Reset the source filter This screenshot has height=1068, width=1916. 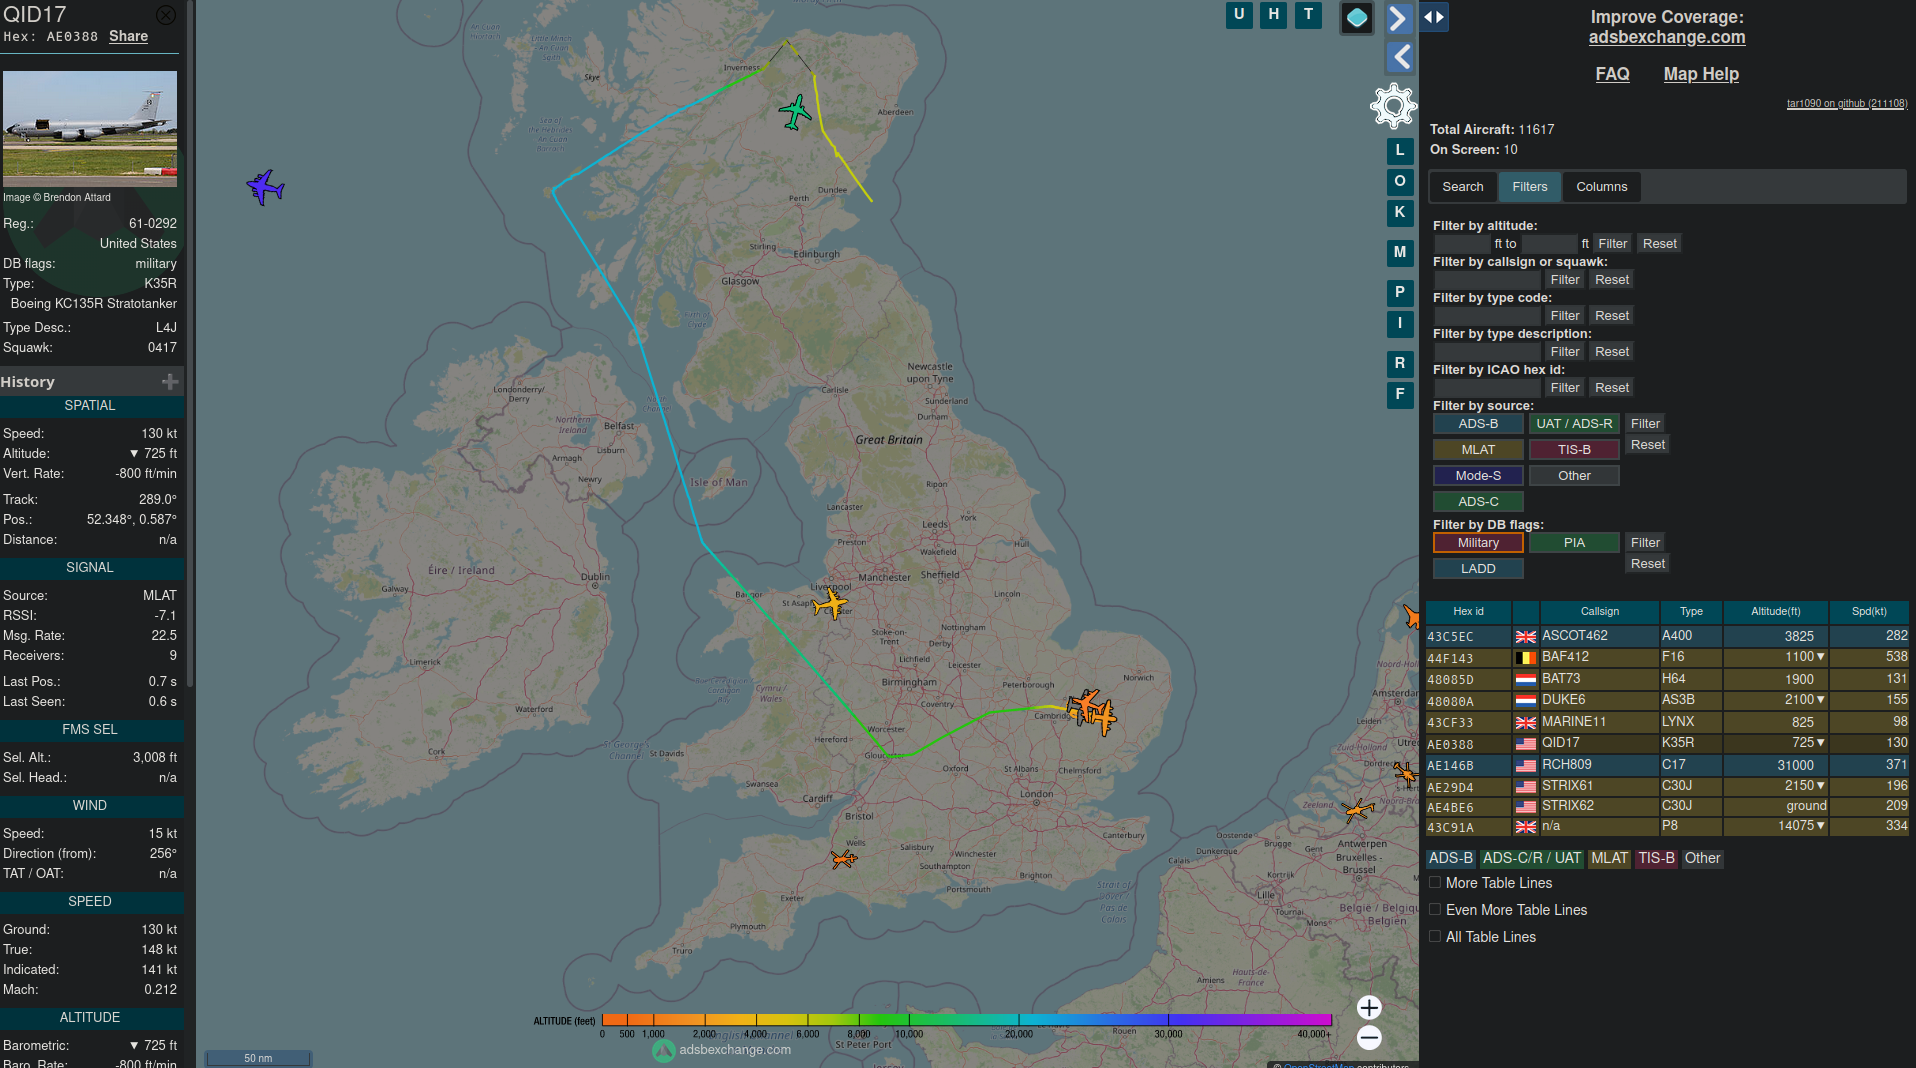[1648, 445]
